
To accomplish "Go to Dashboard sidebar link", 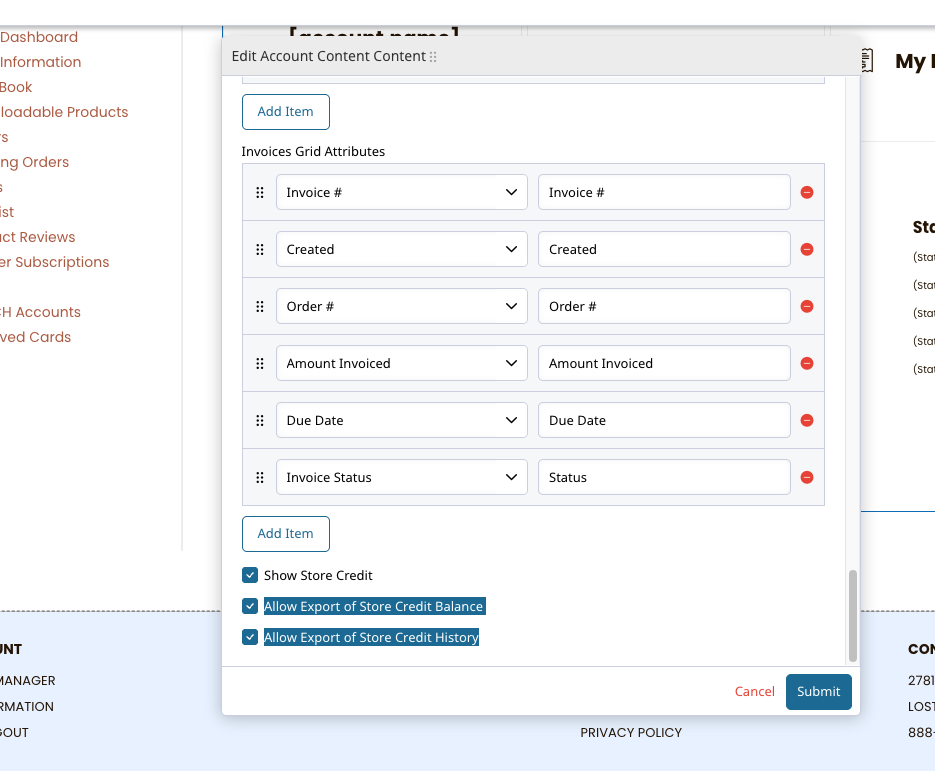I will 39,37.
